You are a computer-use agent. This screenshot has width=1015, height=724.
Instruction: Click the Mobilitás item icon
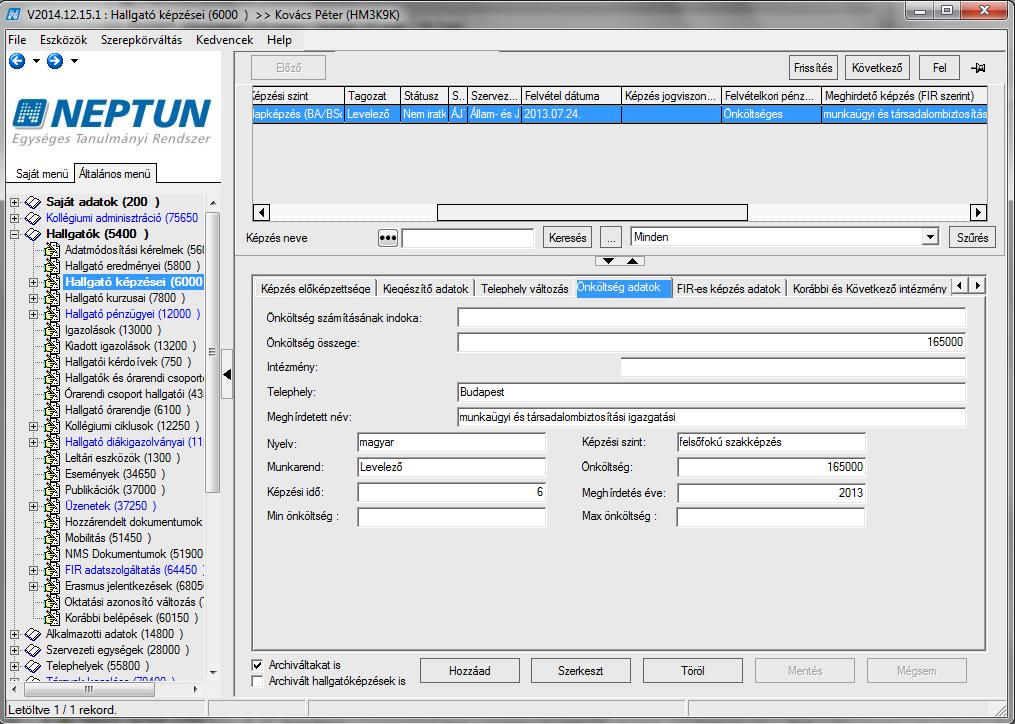click(52, 538)
